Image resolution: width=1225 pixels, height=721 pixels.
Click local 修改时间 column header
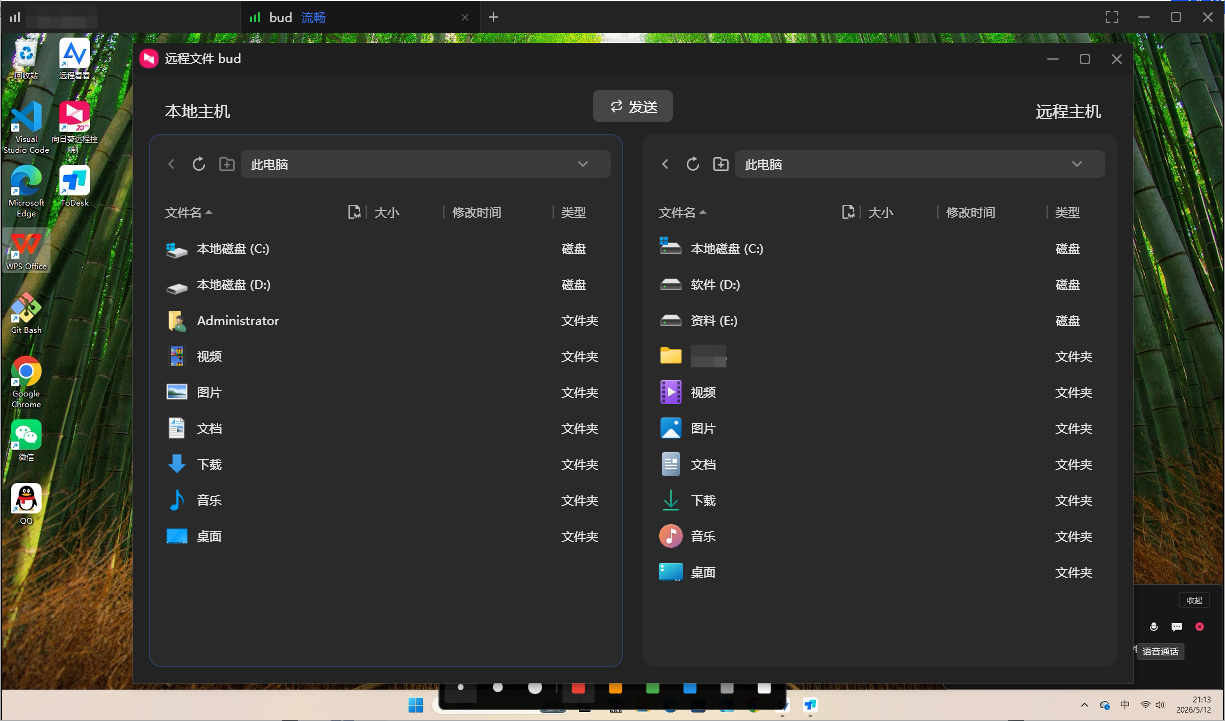point(477,212)
